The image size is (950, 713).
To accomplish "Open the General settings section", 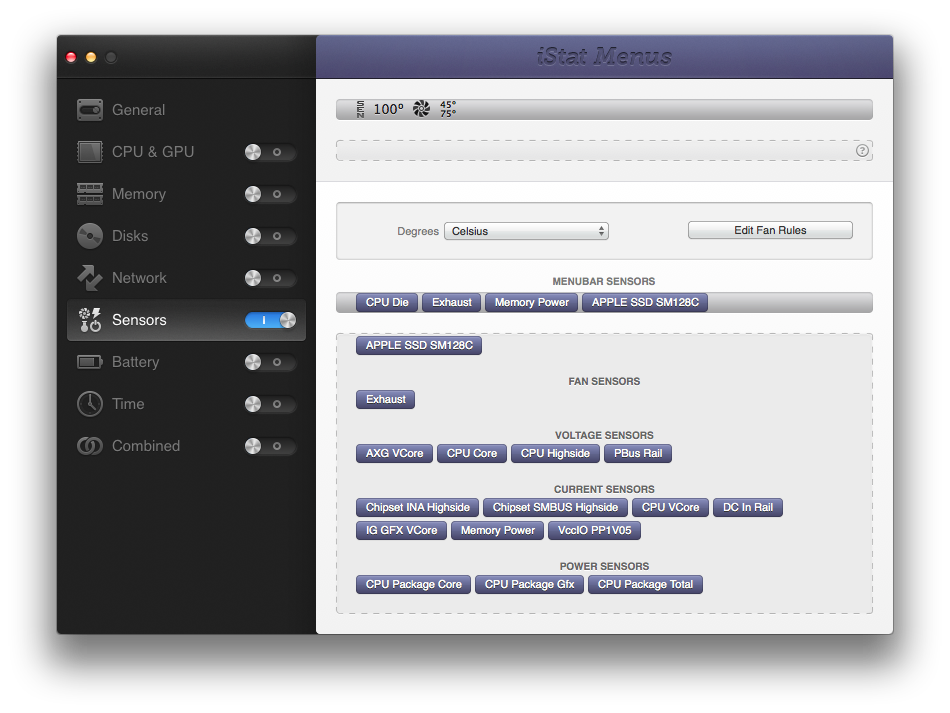I will 138,110.
